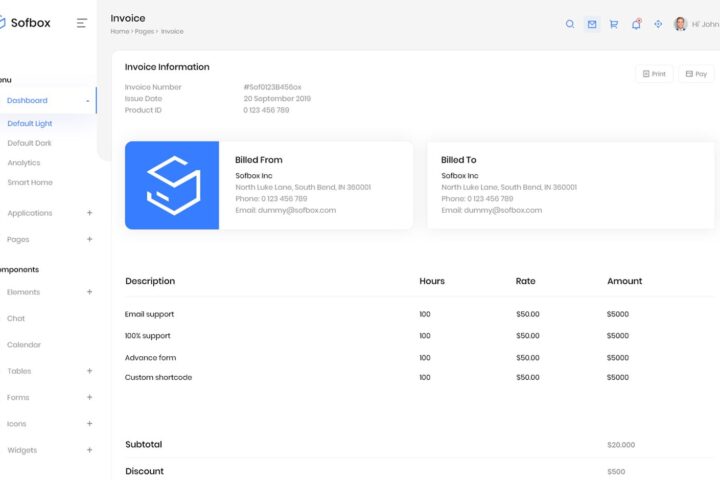
Task: Click the Sofbox logo in sidebar
Action: [x=26, y=23]
